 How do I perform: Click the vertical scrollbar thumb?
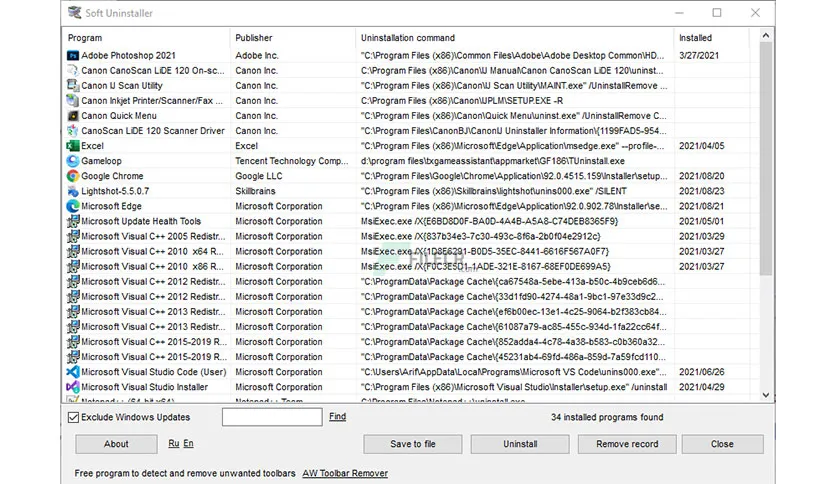coord(766,159)
